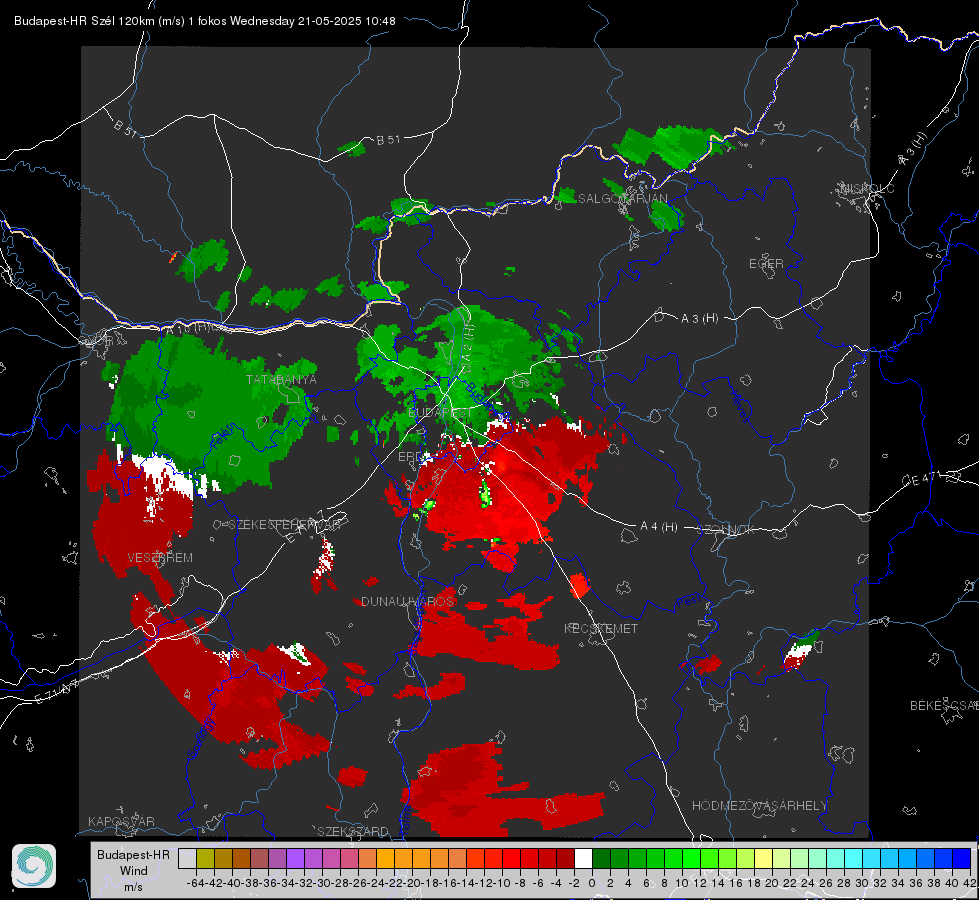
Task: Click the swirl logo beside the wind legend
Action: (34, 866)
